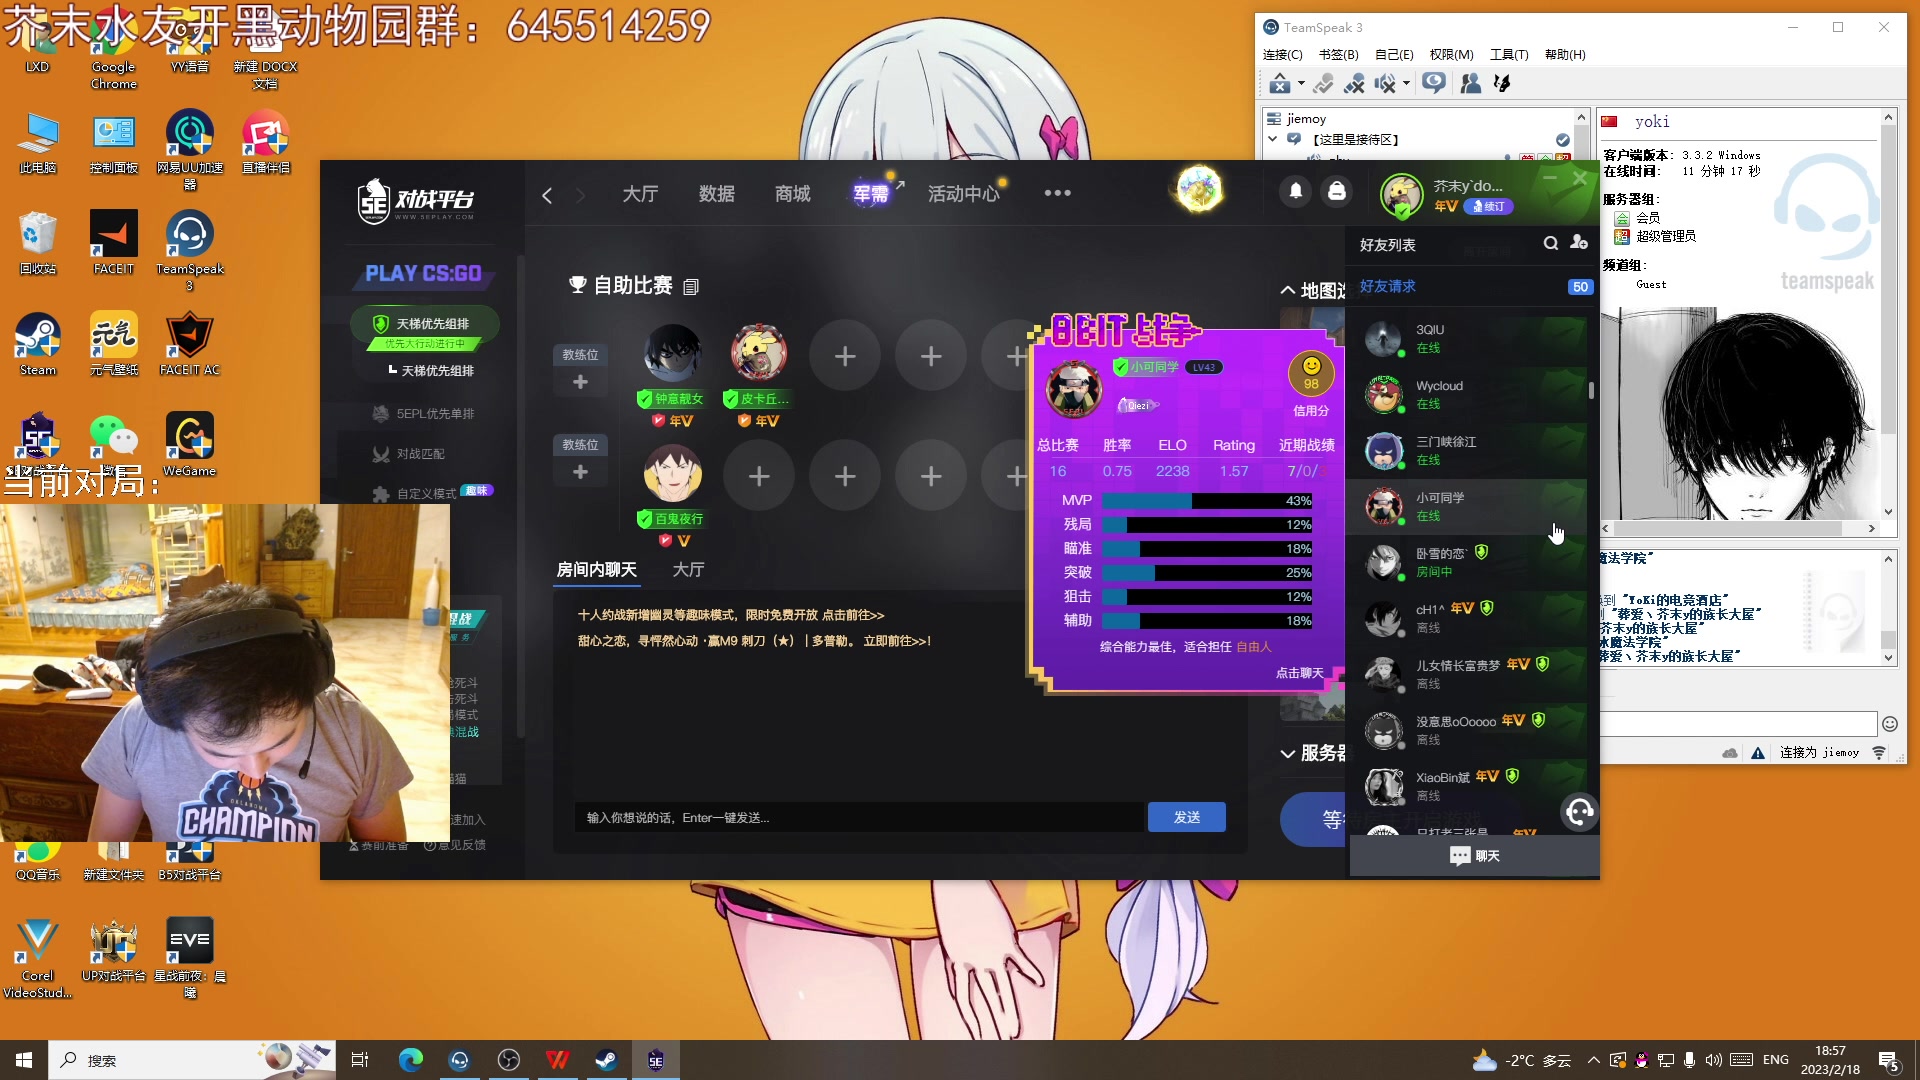This screenshot has height=1080, width=1920.
Task: Expand the TeamSpeak disconnect dropdown arrow
Action: [x=1301, y=84]
